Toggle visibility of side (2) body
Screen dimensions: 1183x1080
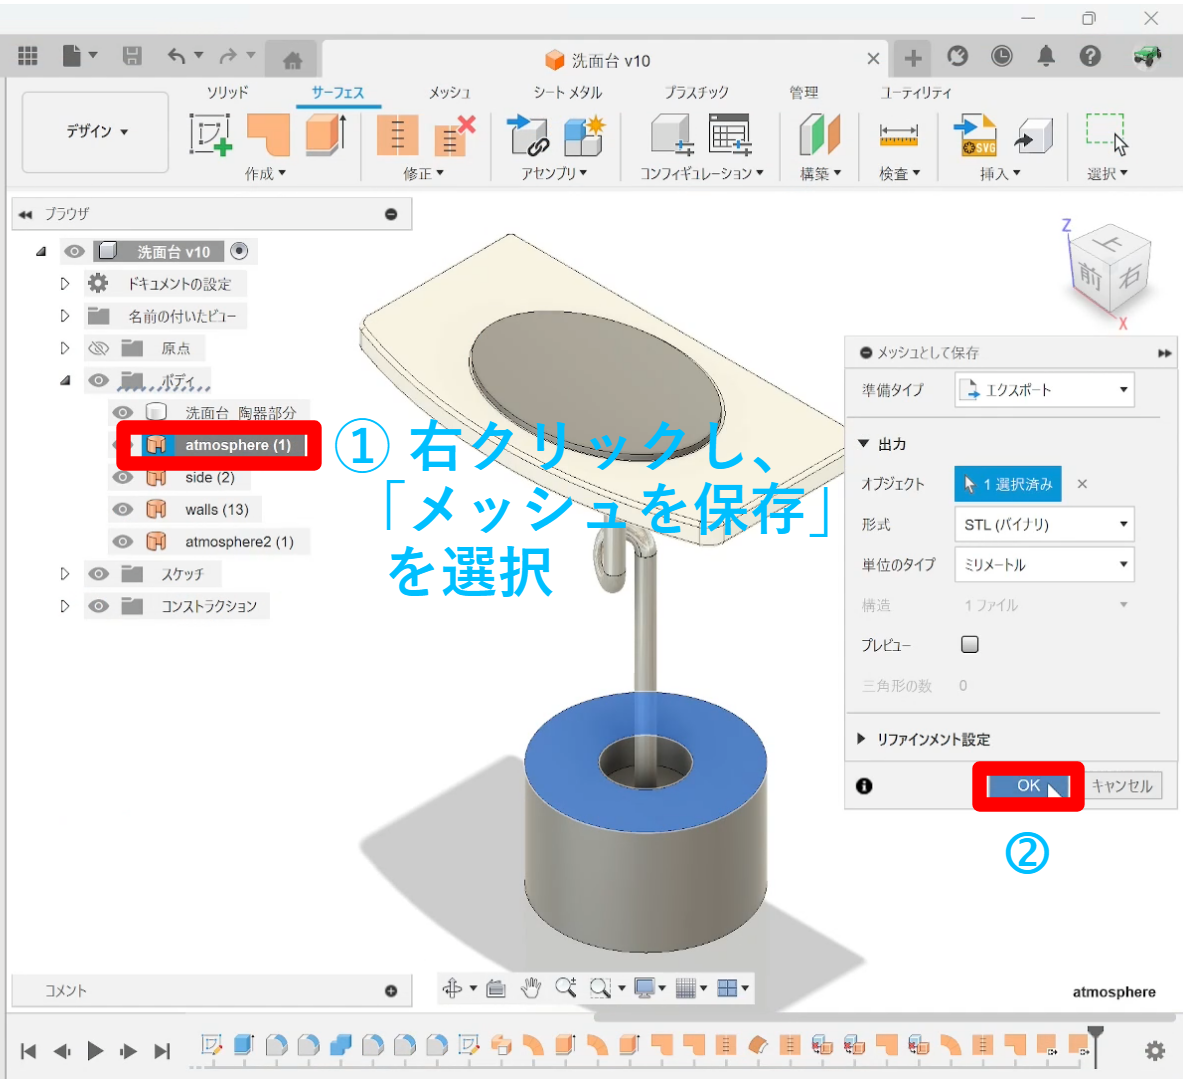(x=123, y=477)
